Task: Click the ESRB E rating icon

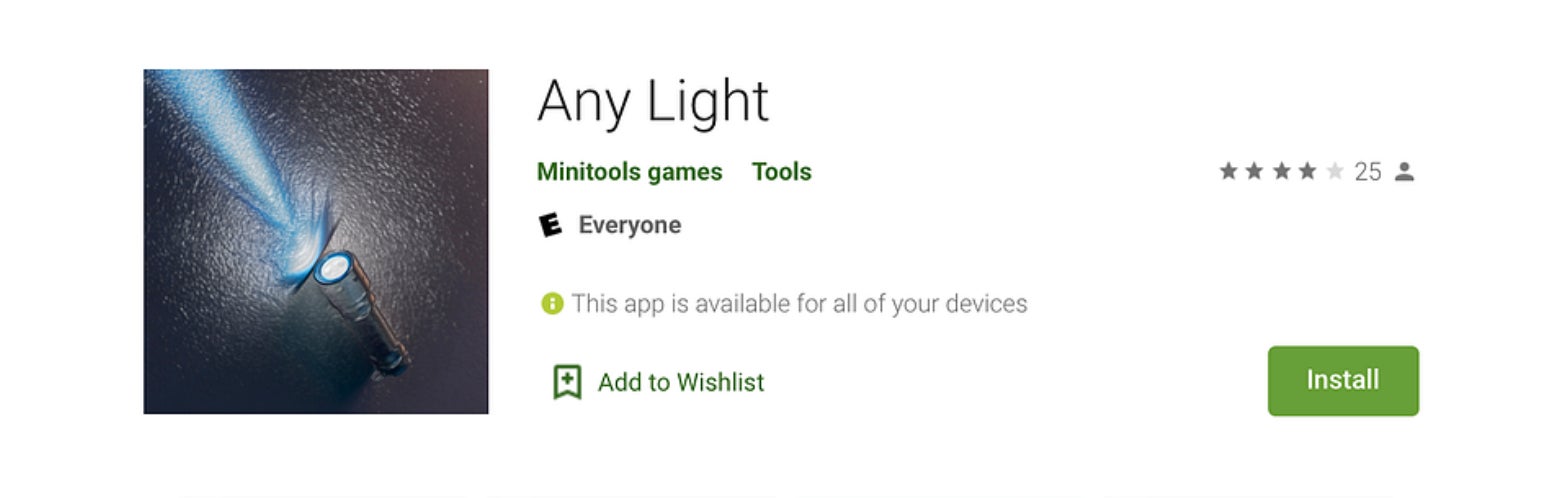Action: coord(550,225)
